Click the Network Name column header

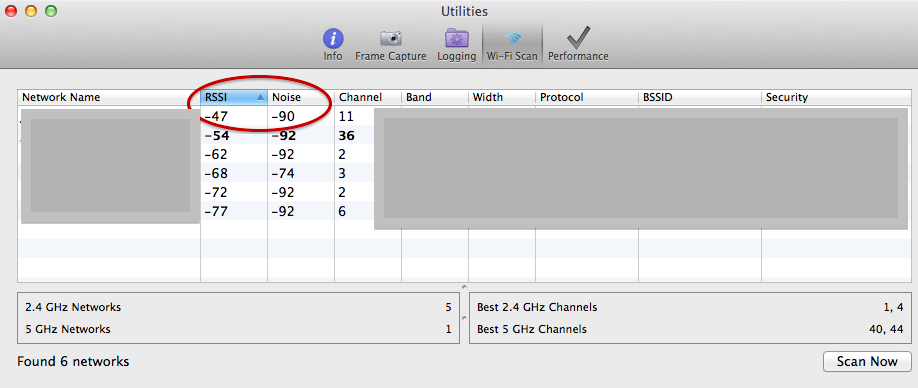coord(109,97)
